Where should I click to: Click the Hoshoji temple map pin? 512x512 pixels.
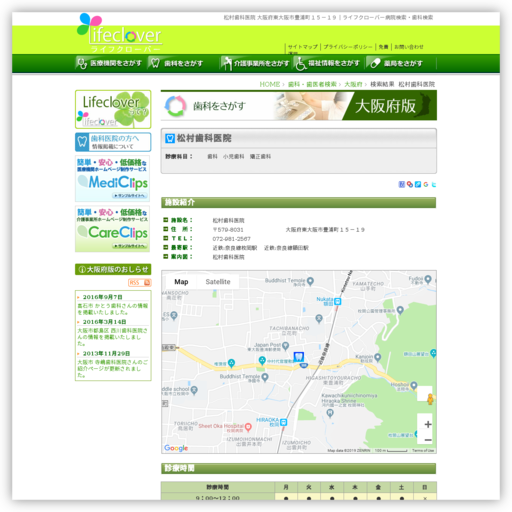[x=414, y=386]
